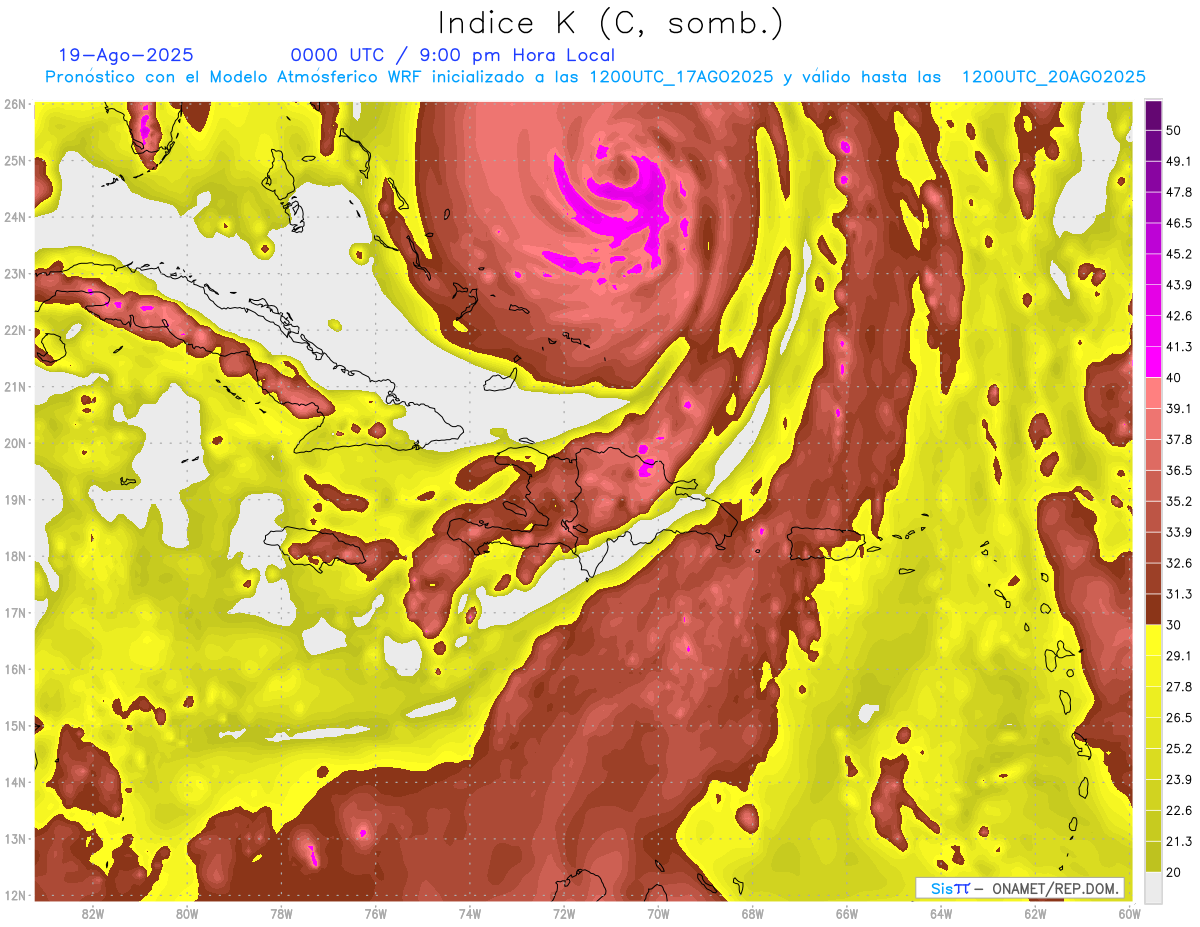
Task: Click the '45.2' color scale value
Action: (1178, 254)
